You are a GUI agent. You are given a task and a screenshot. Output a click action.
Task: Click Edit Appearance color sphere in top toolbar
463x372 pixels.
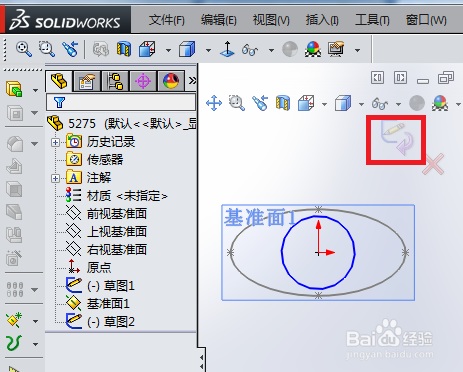(x=313, y=49)
